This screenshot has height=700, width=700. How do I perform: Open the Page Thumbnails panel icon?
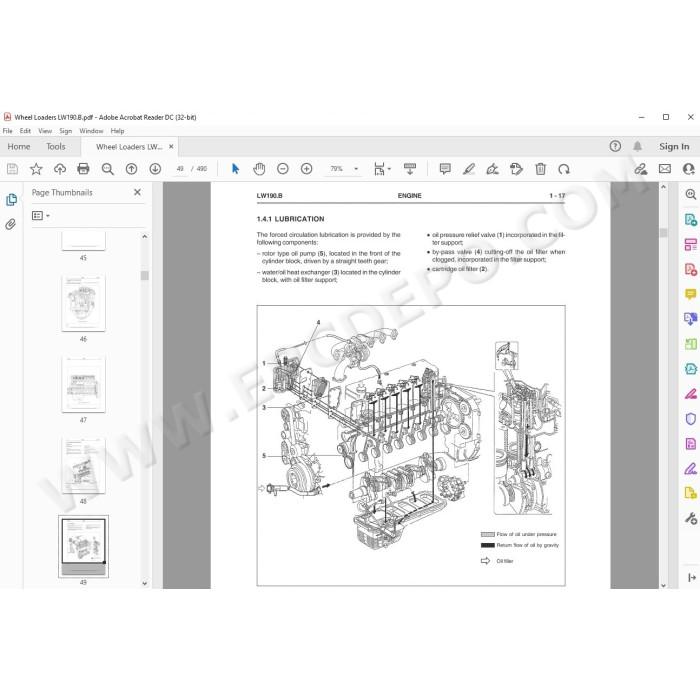point(12,200)
